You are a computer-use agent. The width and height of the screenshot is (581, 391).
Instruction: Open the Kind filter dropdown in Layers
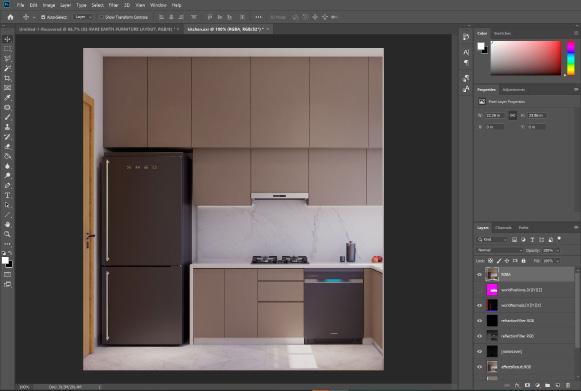[492, 240]
